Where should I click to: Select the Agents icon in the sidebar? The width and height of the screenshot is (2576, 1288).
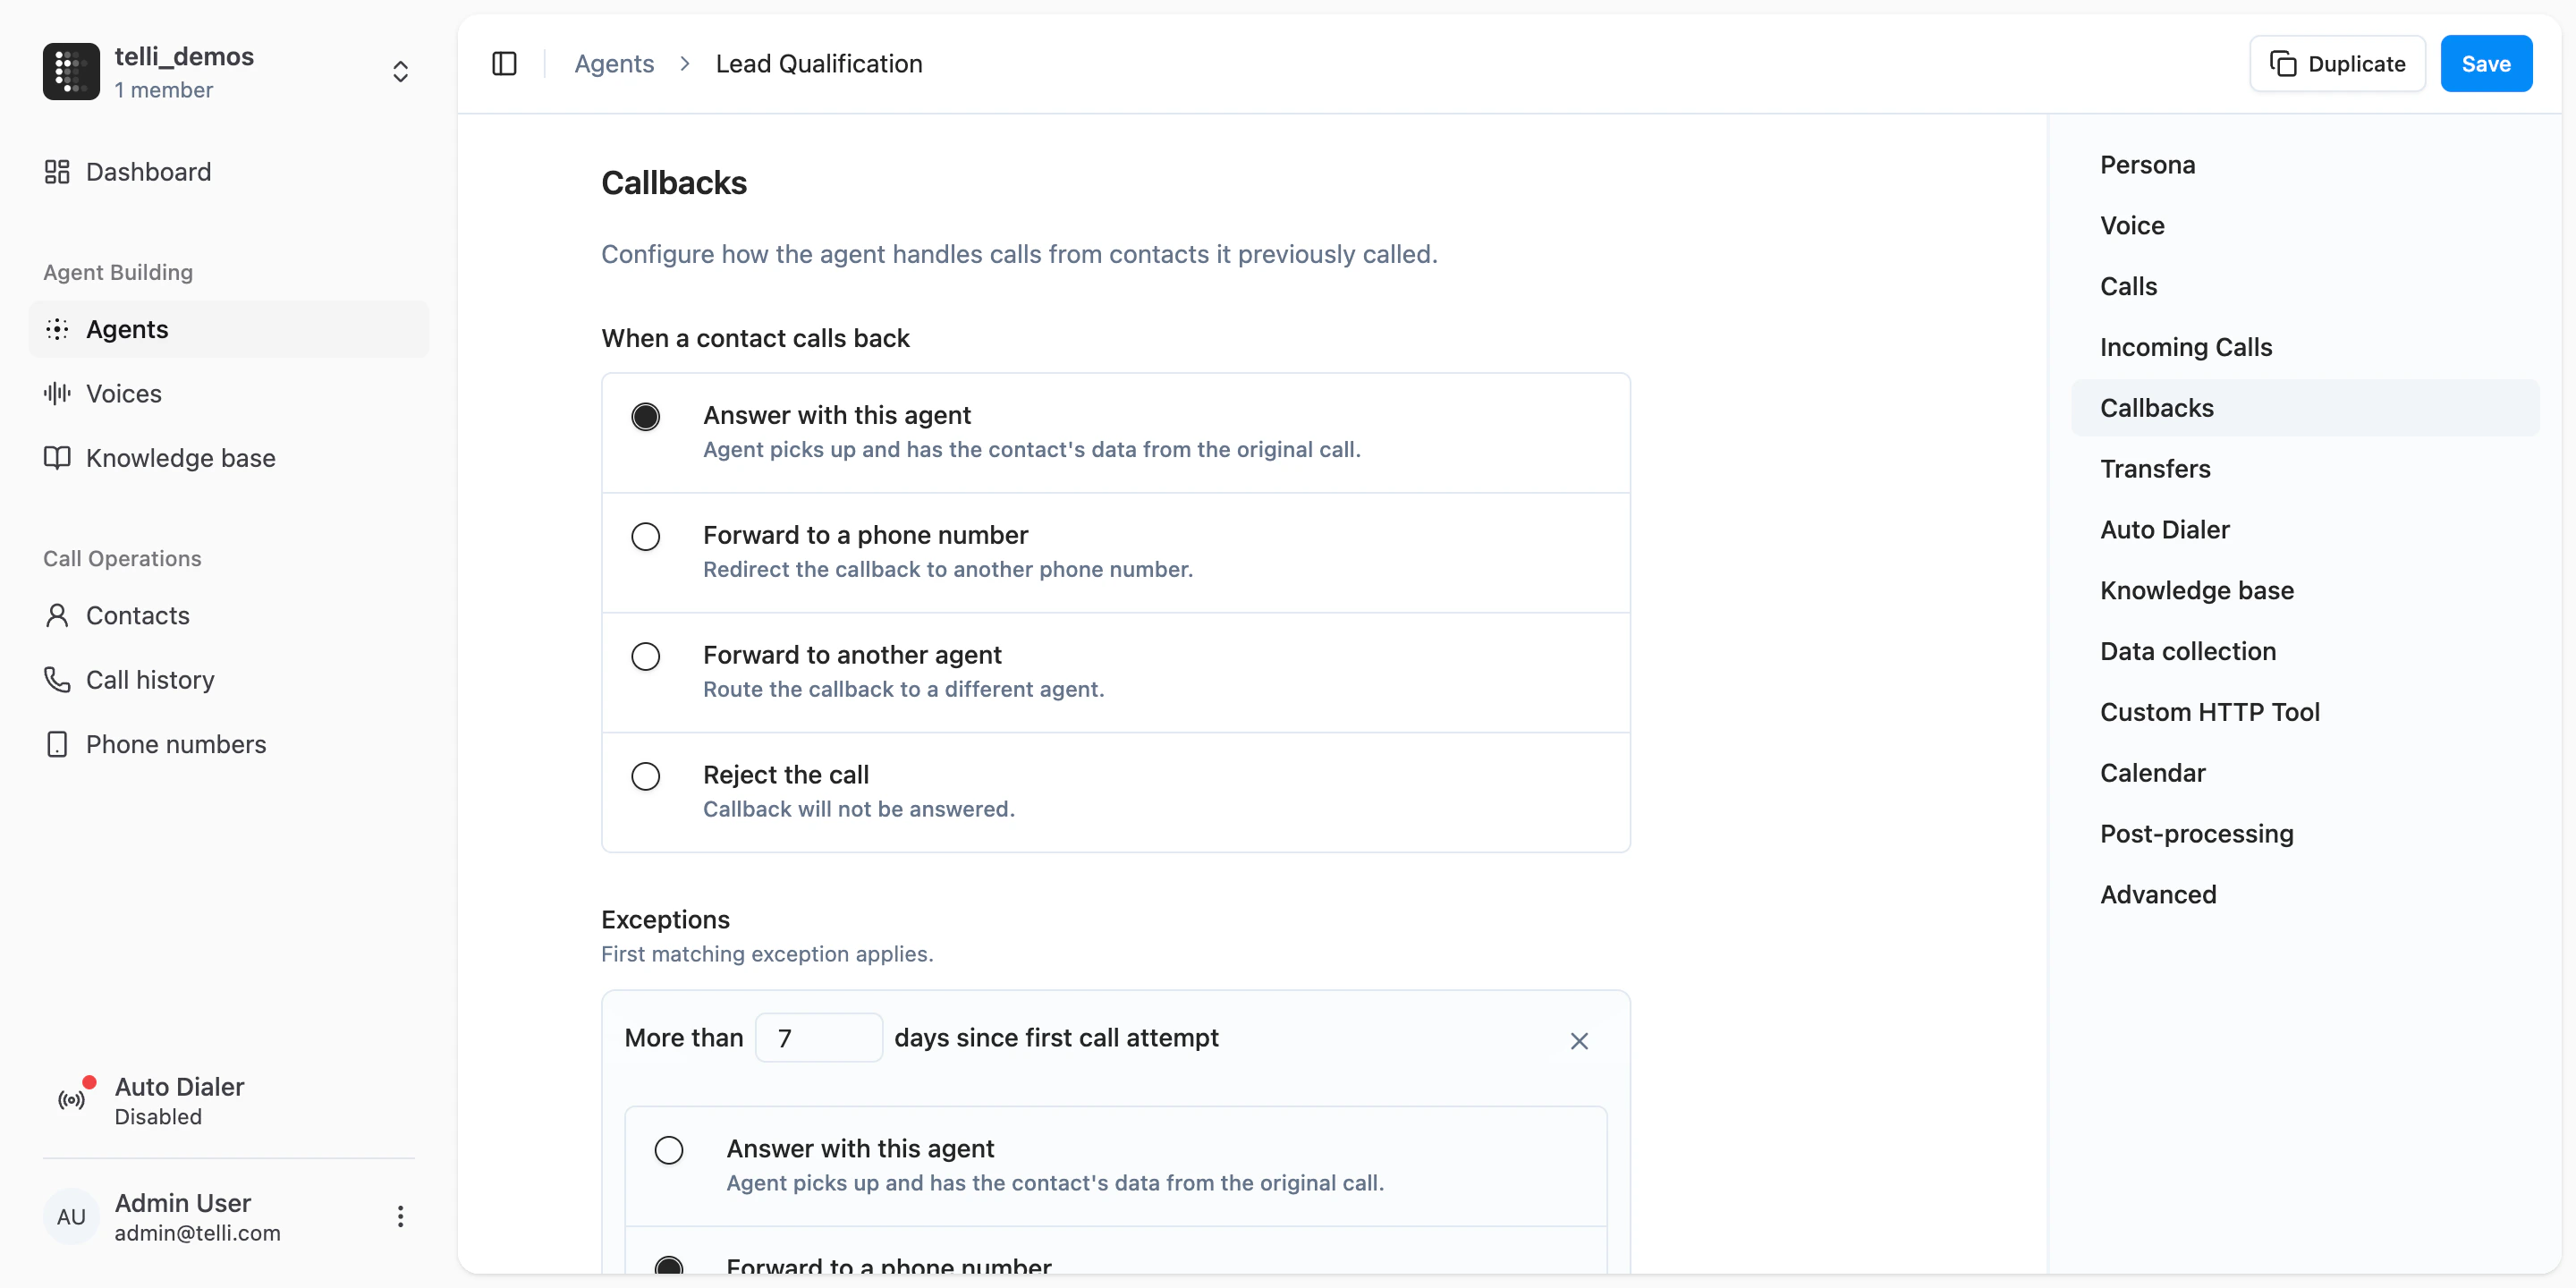click(57, 329)
